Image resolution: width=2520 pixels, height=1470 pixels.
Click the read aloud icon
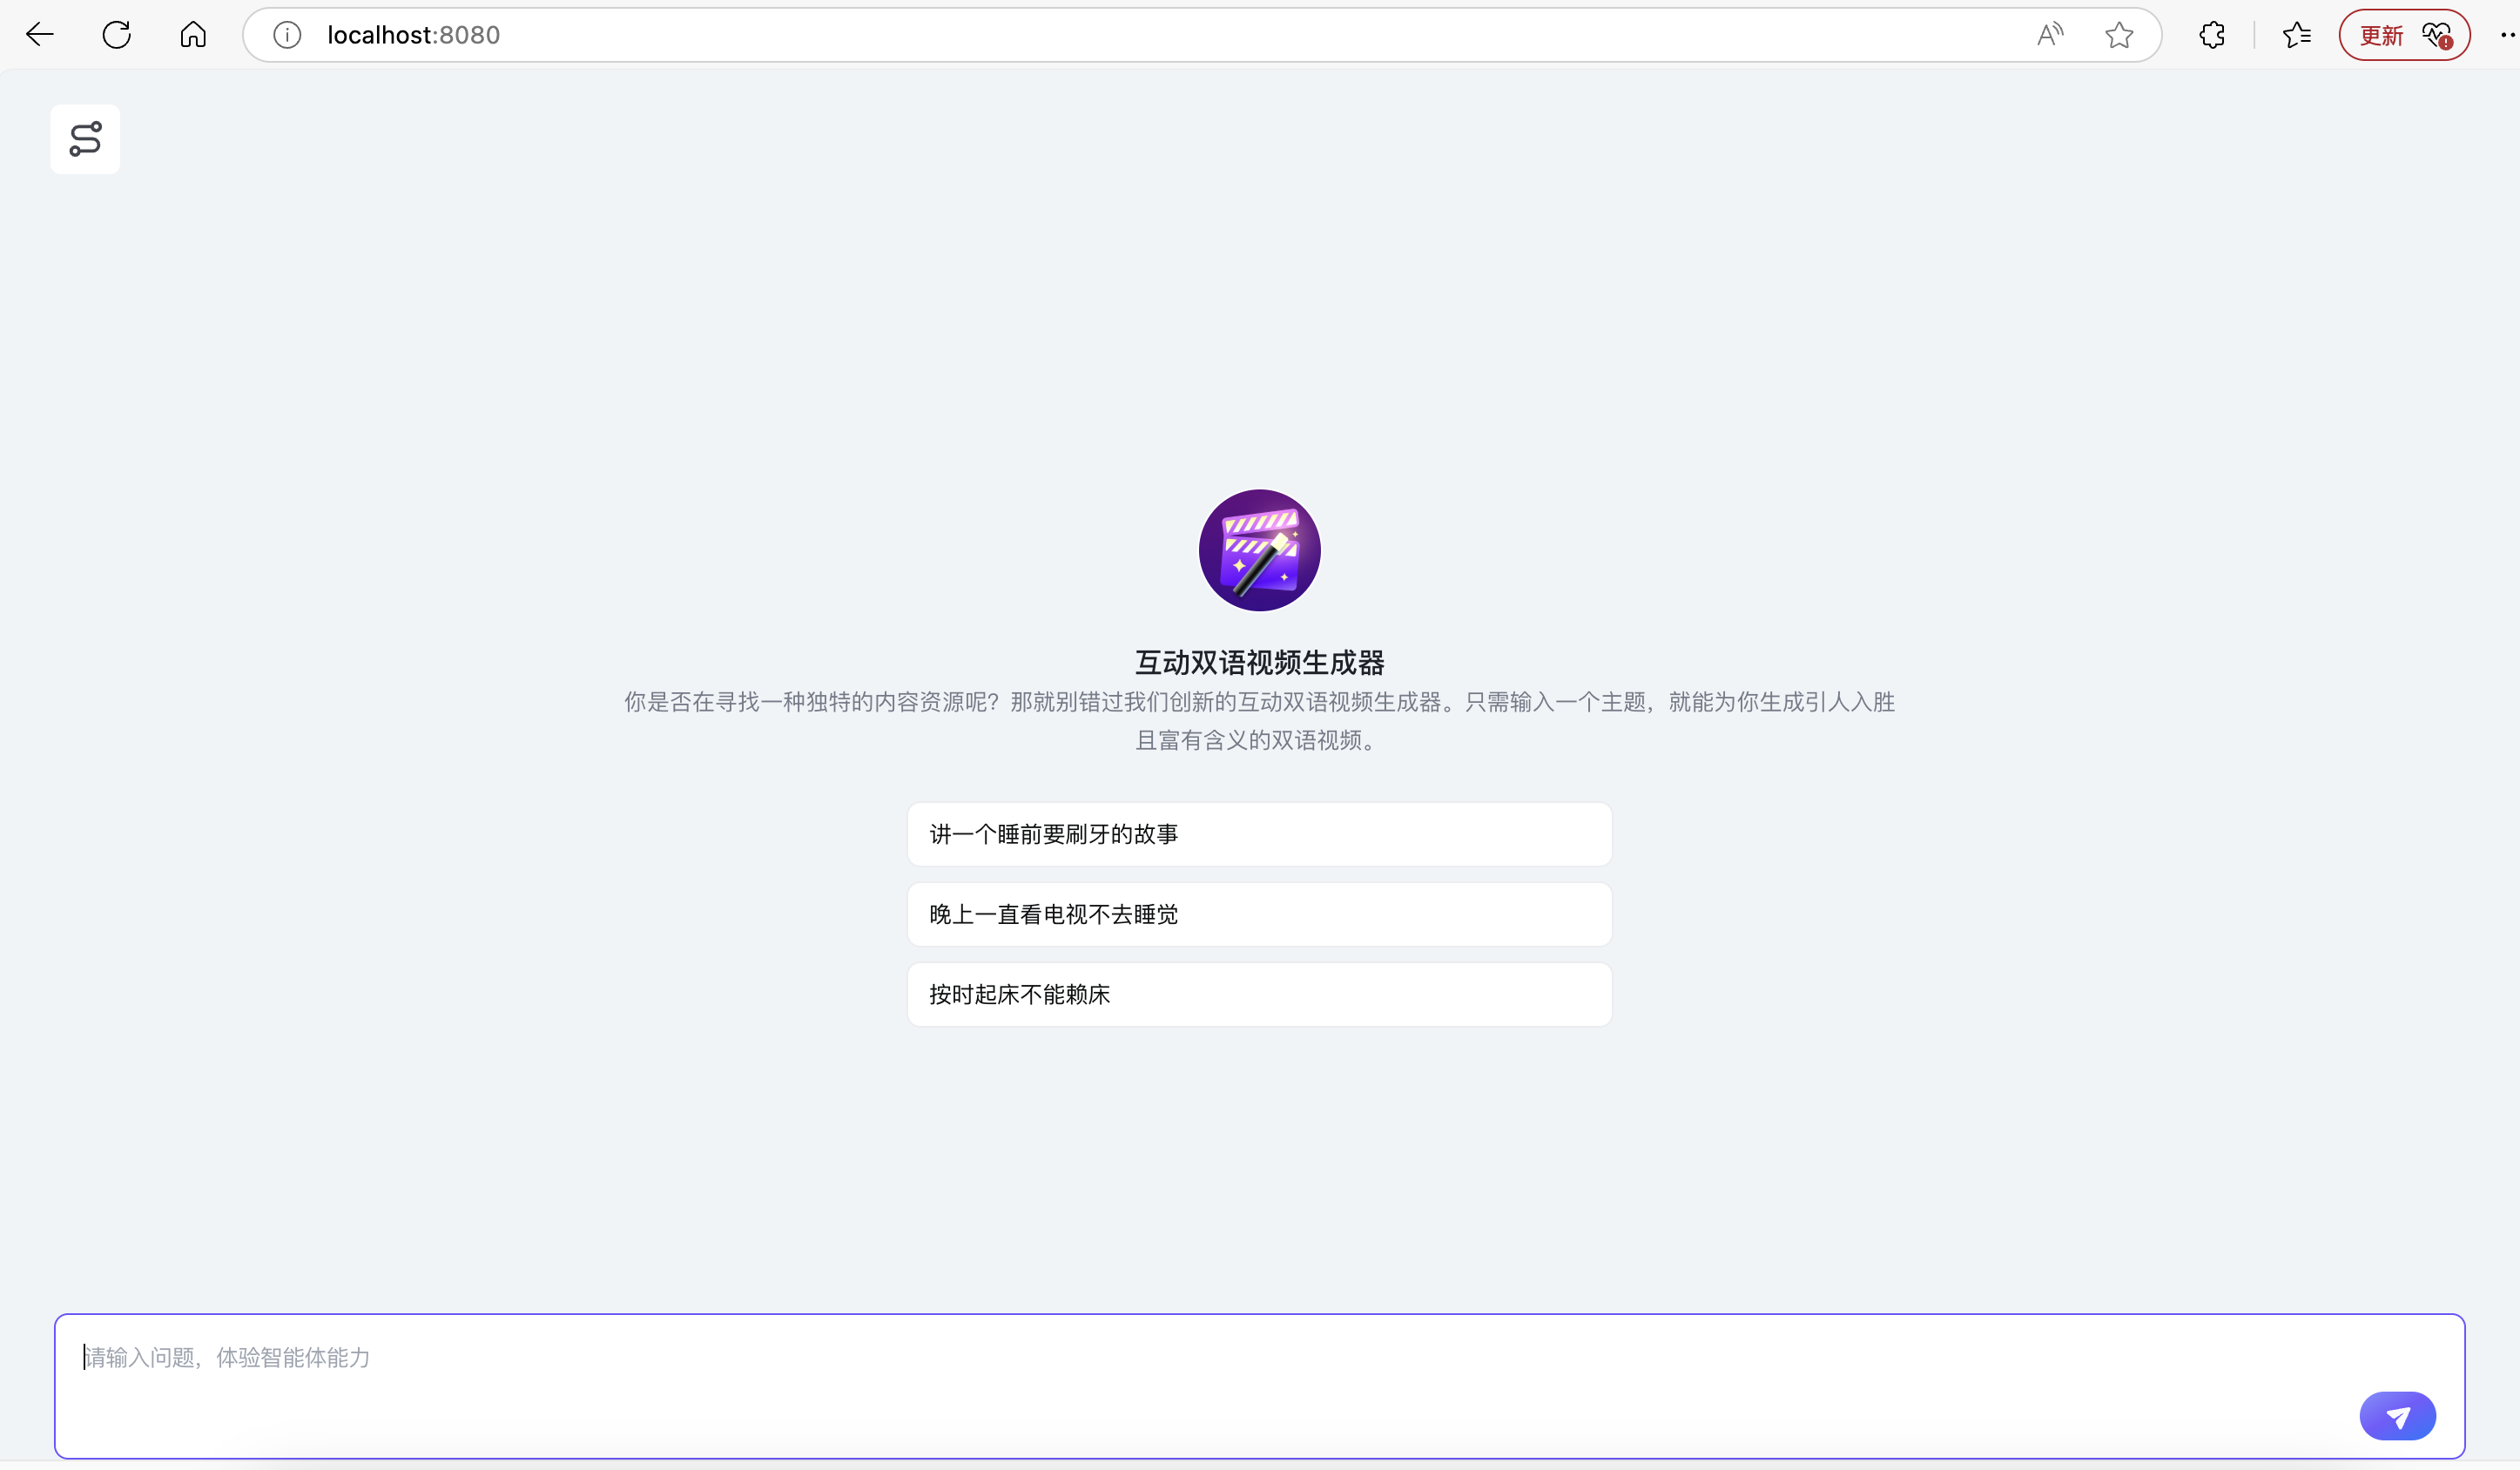pos(2049,35)
